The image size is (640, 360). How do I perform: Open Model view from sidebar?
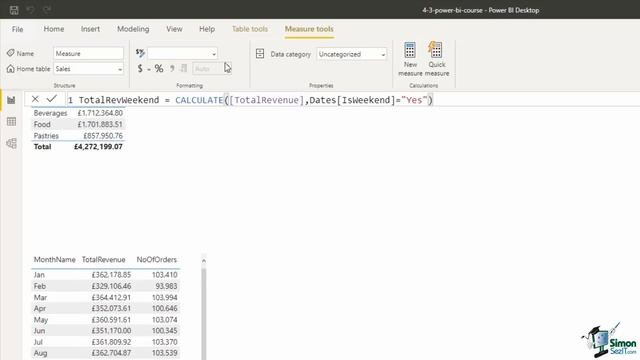click(11, 143)
